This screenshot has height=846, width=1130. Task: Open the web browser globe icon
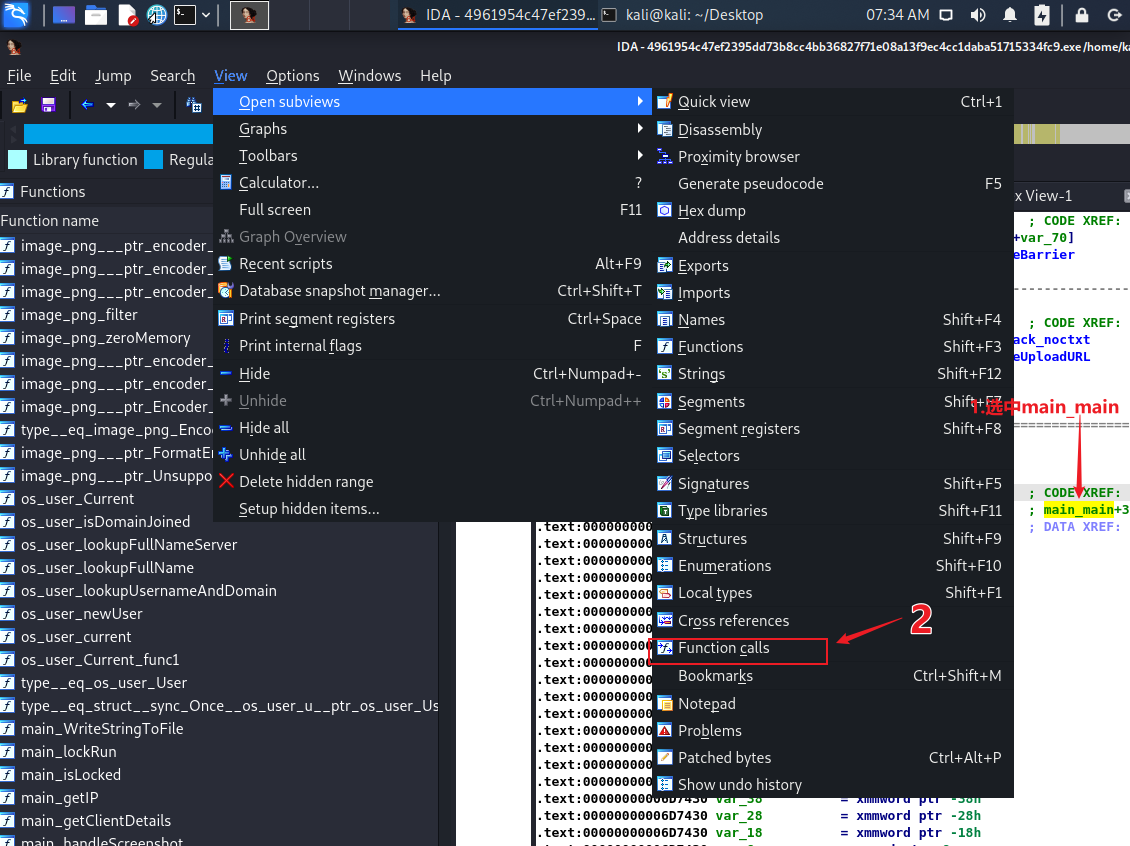point(156,15)
